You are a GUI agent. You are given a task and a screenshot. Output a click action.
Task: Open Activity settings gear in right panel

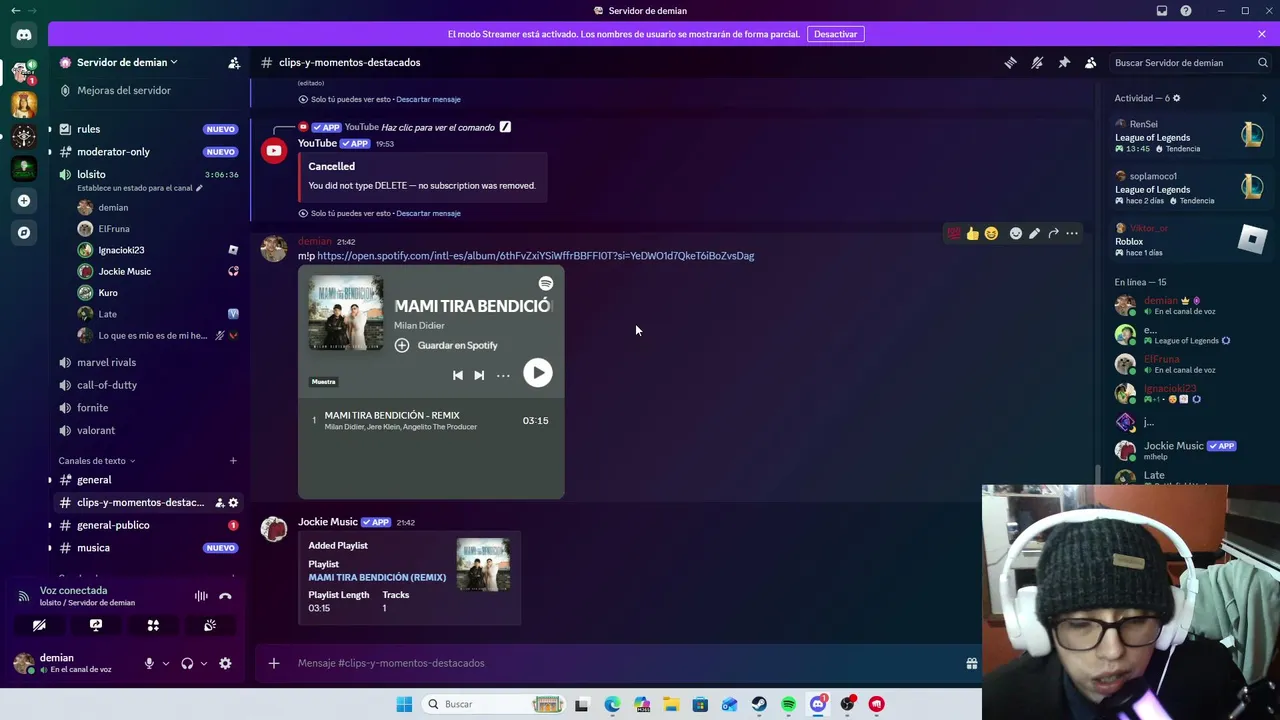(x=1176, y=98)
